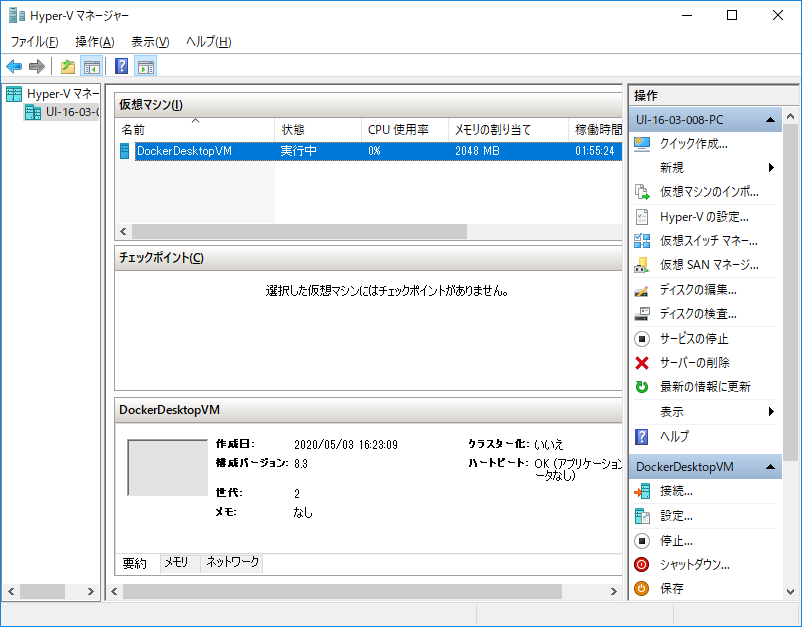Collapse the UI-16-03-008-PC actions section
Viewport: 802px width, 627px height.
(771, 118)
